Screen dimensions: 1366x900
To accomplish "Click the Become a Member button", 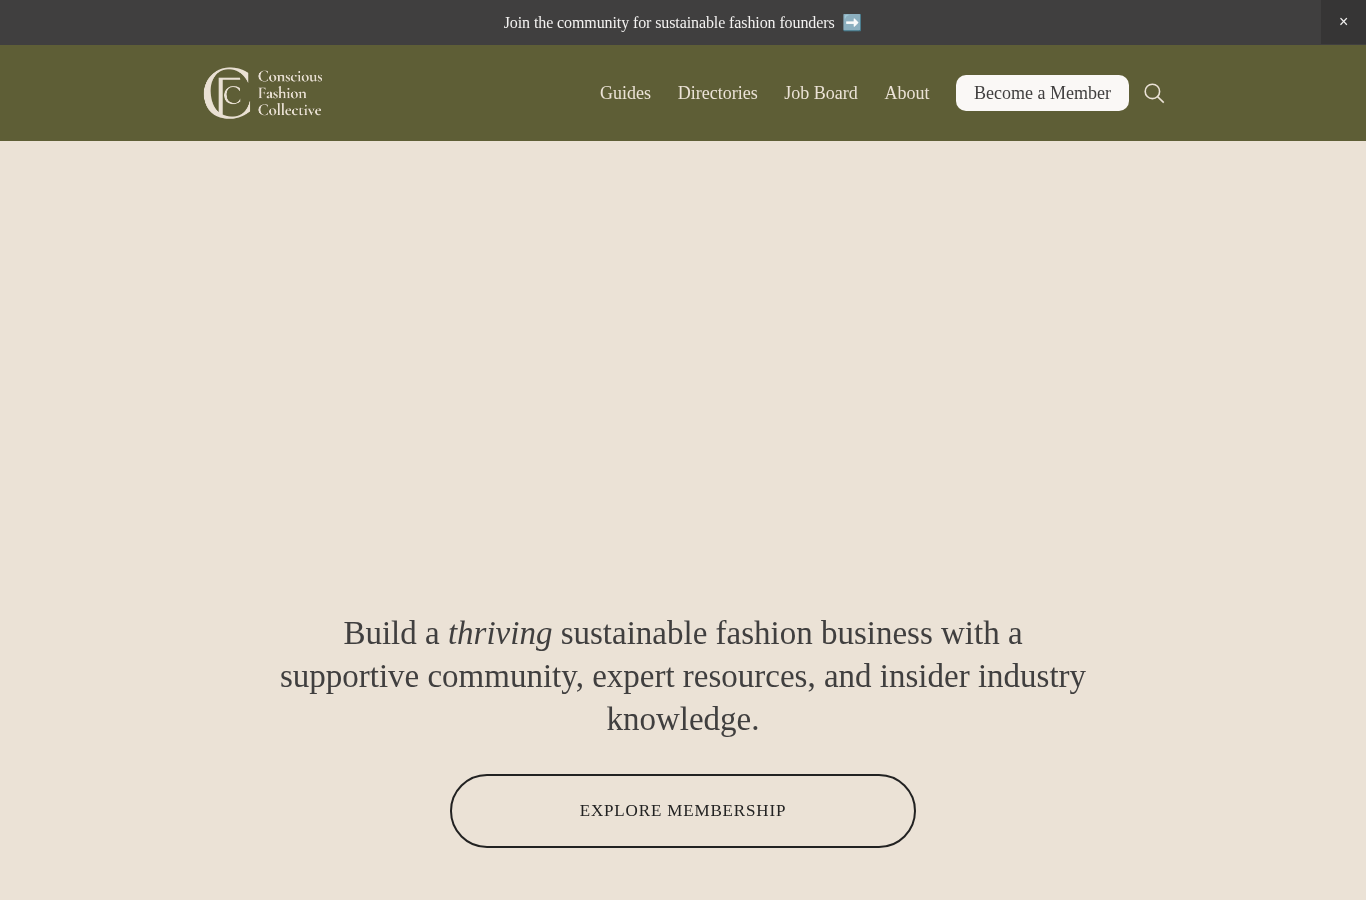I will pos(1042,93).
